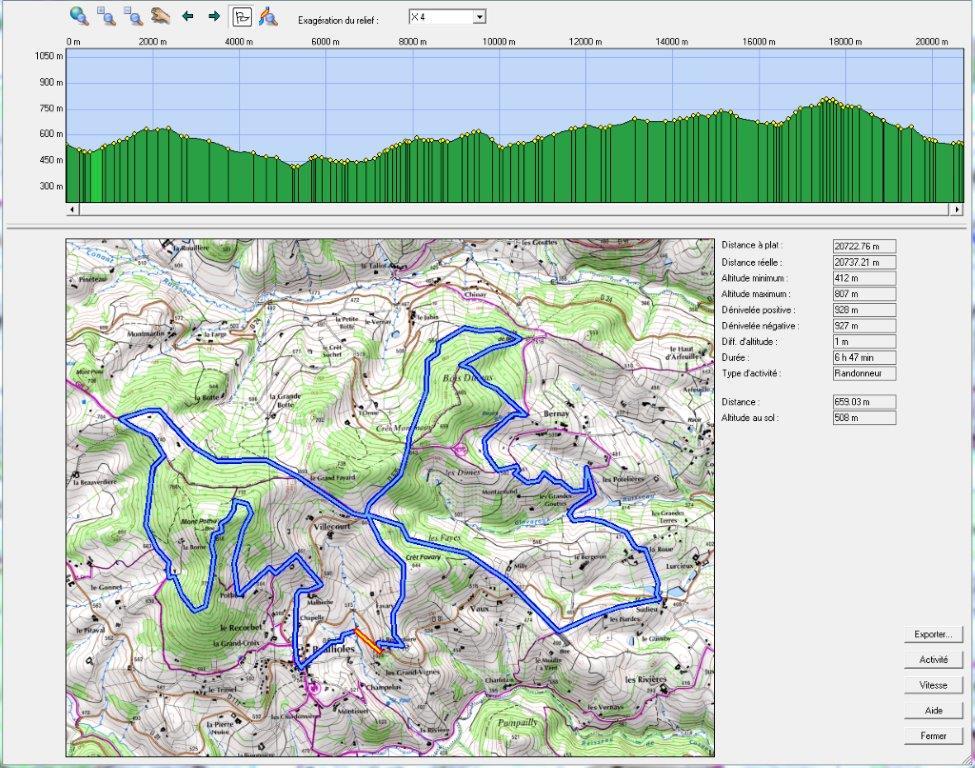Click the route magnifier search icon
The height and width of the screenshot is (768, 975).
(x=268, y=16)
